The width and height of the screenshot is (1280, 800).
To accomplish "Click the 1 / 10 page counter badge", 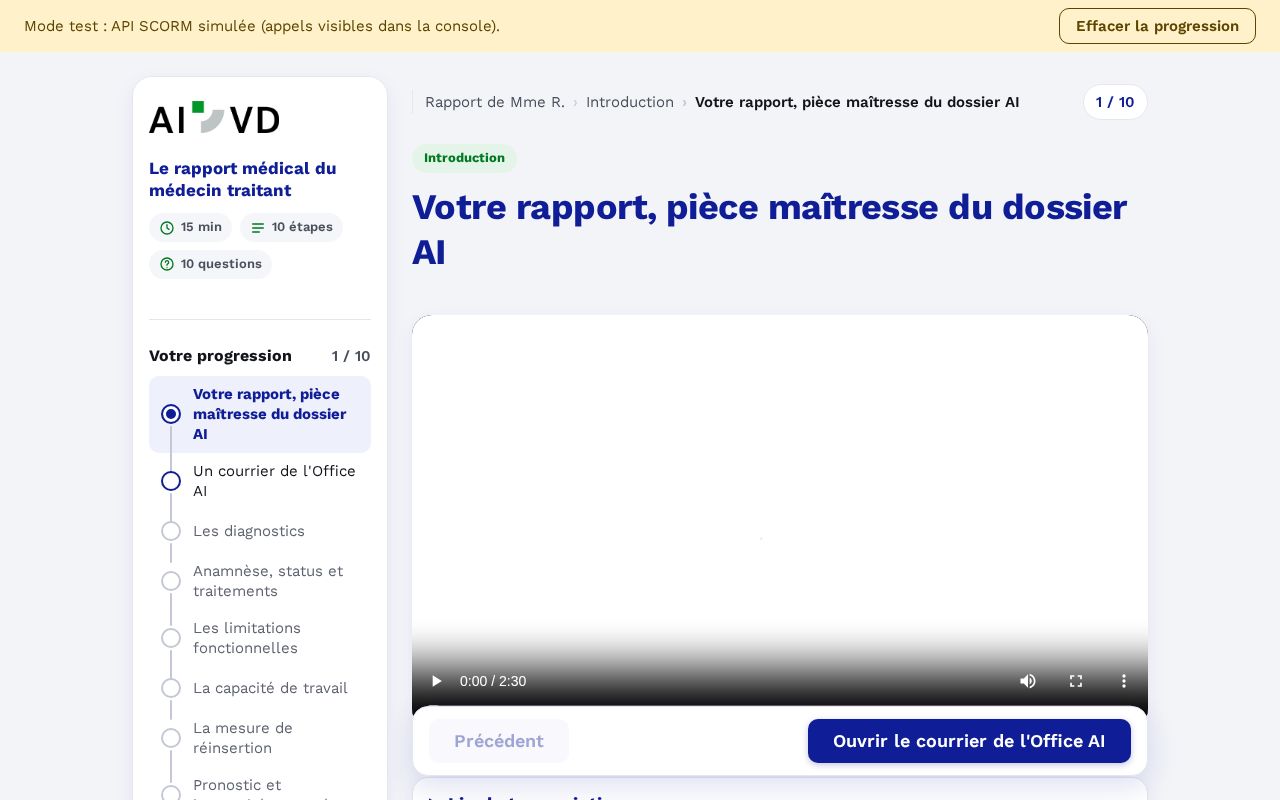I will (x=1115, y=102).
